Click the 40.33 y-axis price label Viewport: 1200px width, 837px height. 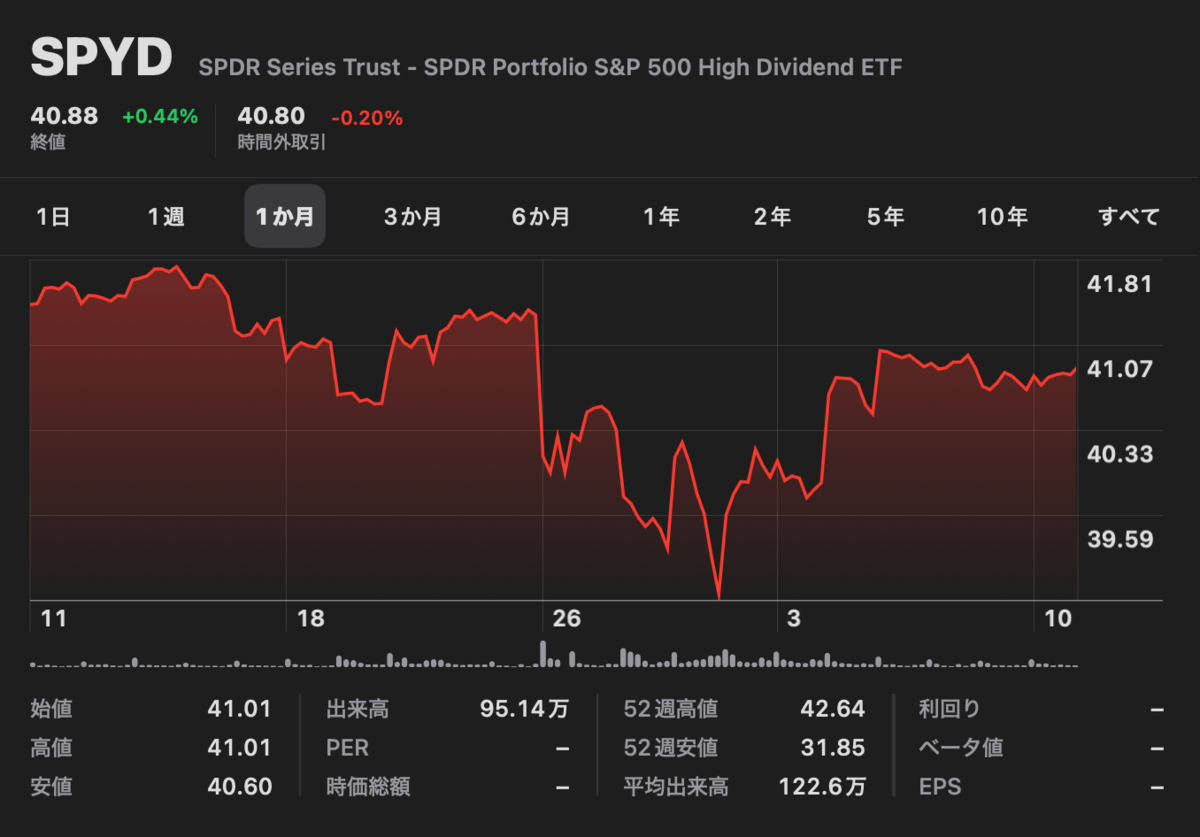pos(1119,454)
